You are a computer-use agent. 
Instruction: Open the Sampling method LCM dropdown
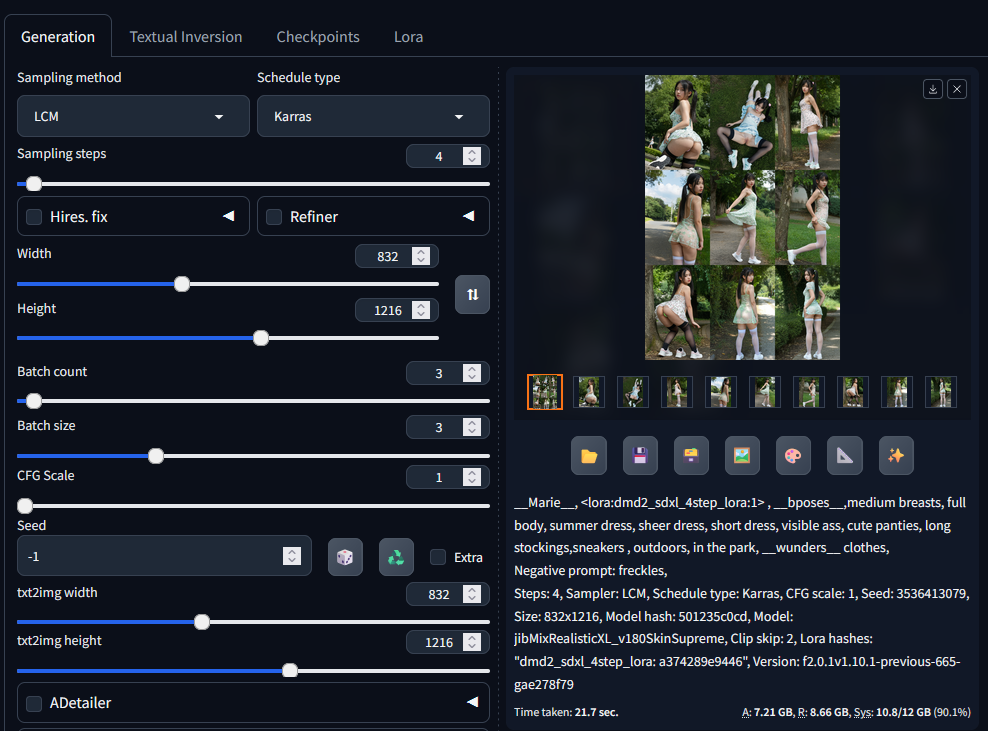tap(134, 117)
